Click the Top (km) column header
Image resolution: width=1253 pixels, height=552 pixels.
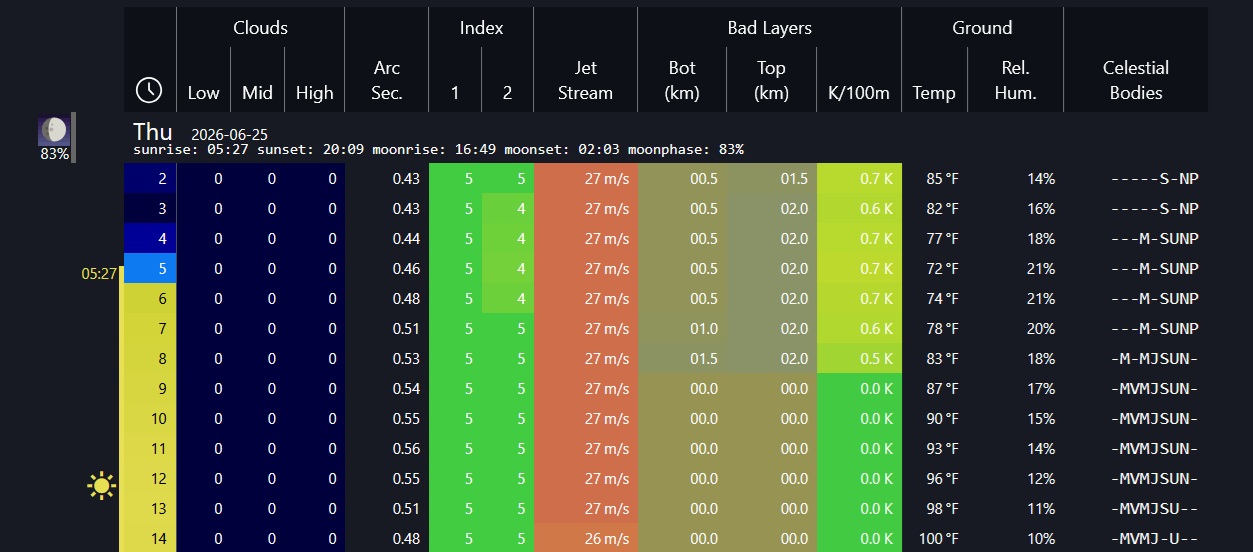click(771, 80)
